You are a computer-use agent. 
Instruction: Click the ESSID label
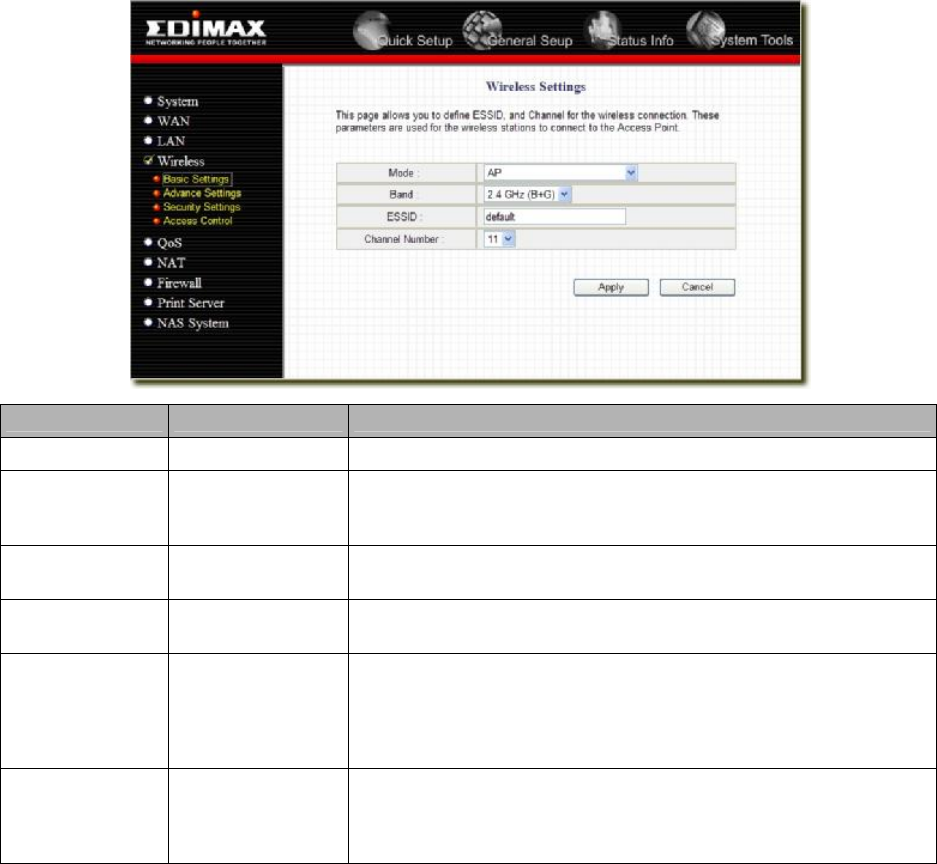(404, 216)
